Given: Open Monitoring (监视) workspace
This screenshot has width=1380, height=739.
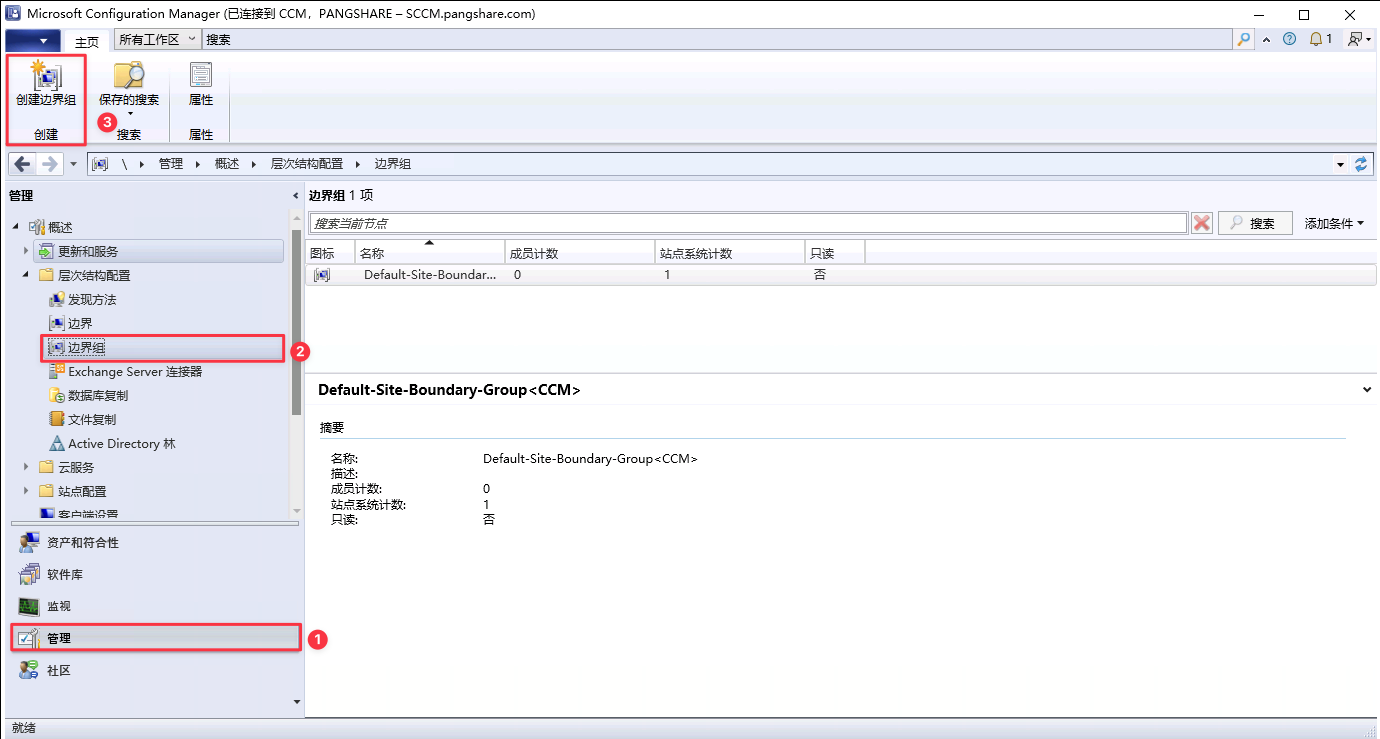Looking at the screenshot, I should 154,606.
